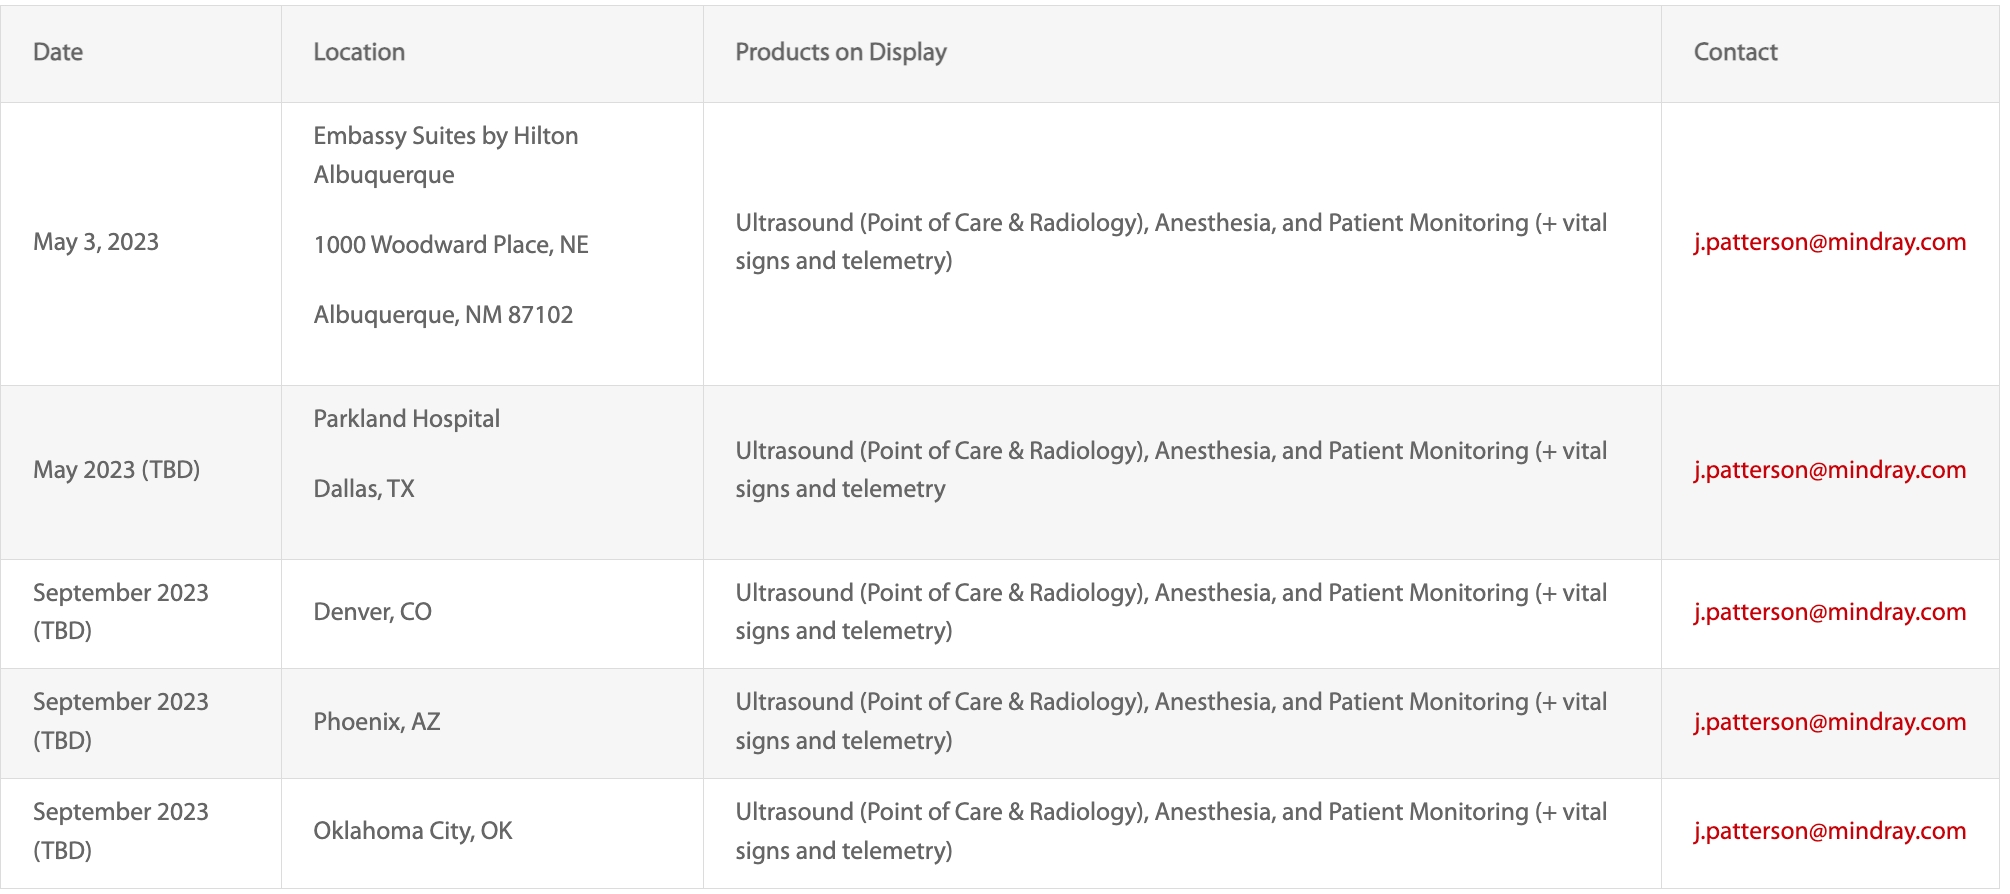
Task: Select the Contact column header
Action: coord(1735,52)
